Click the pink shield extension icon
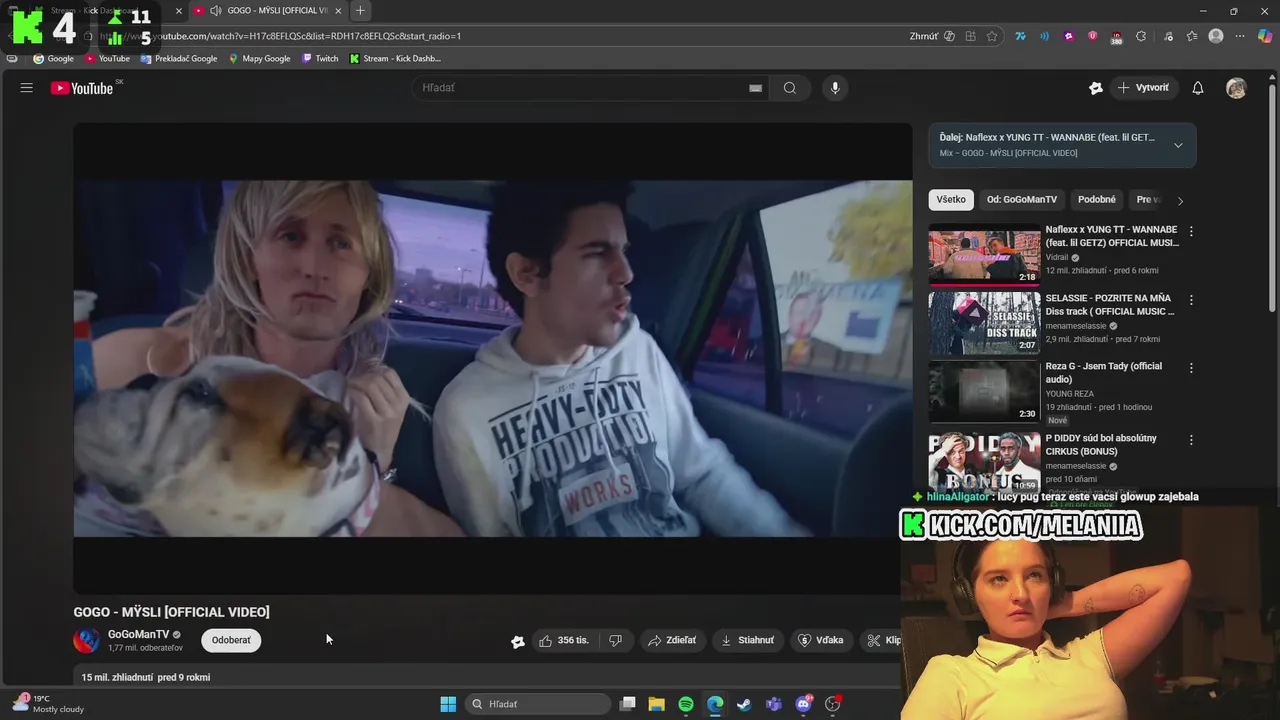Viewport: 1280px width, 720px height. [1092, 36]
